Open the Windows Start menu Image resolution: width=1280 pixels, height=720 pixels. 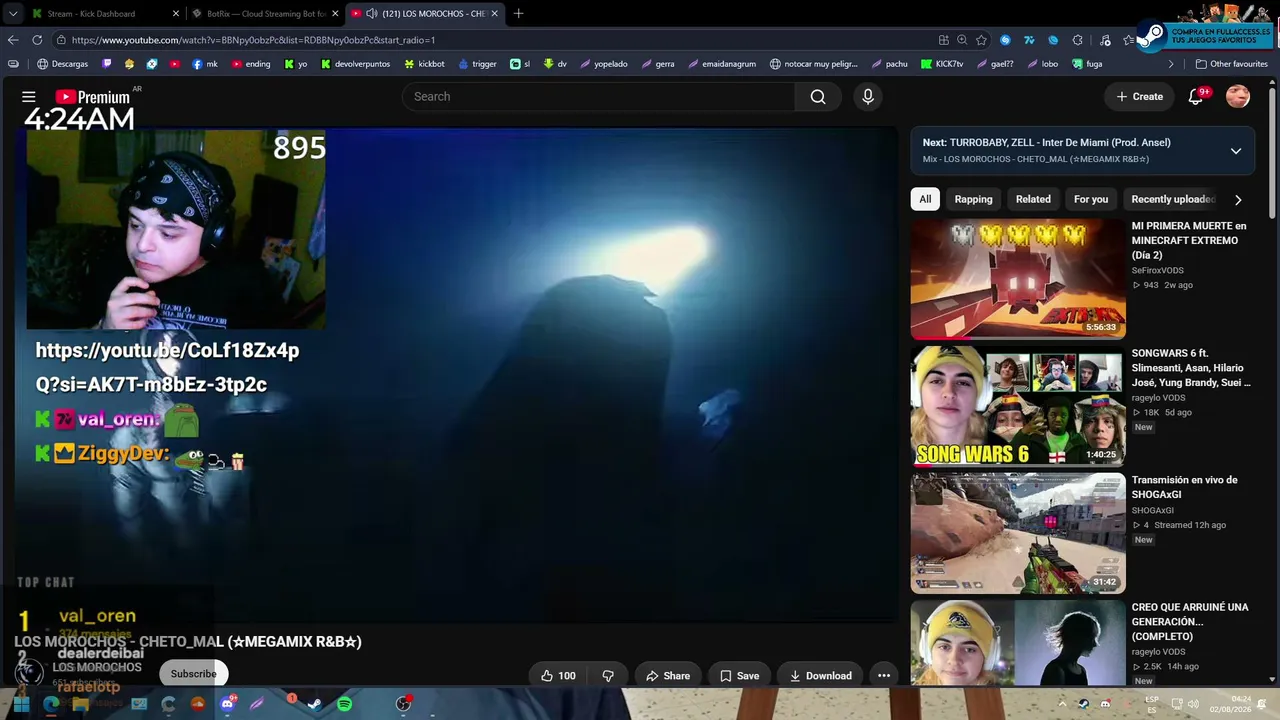tap(21, 704)
